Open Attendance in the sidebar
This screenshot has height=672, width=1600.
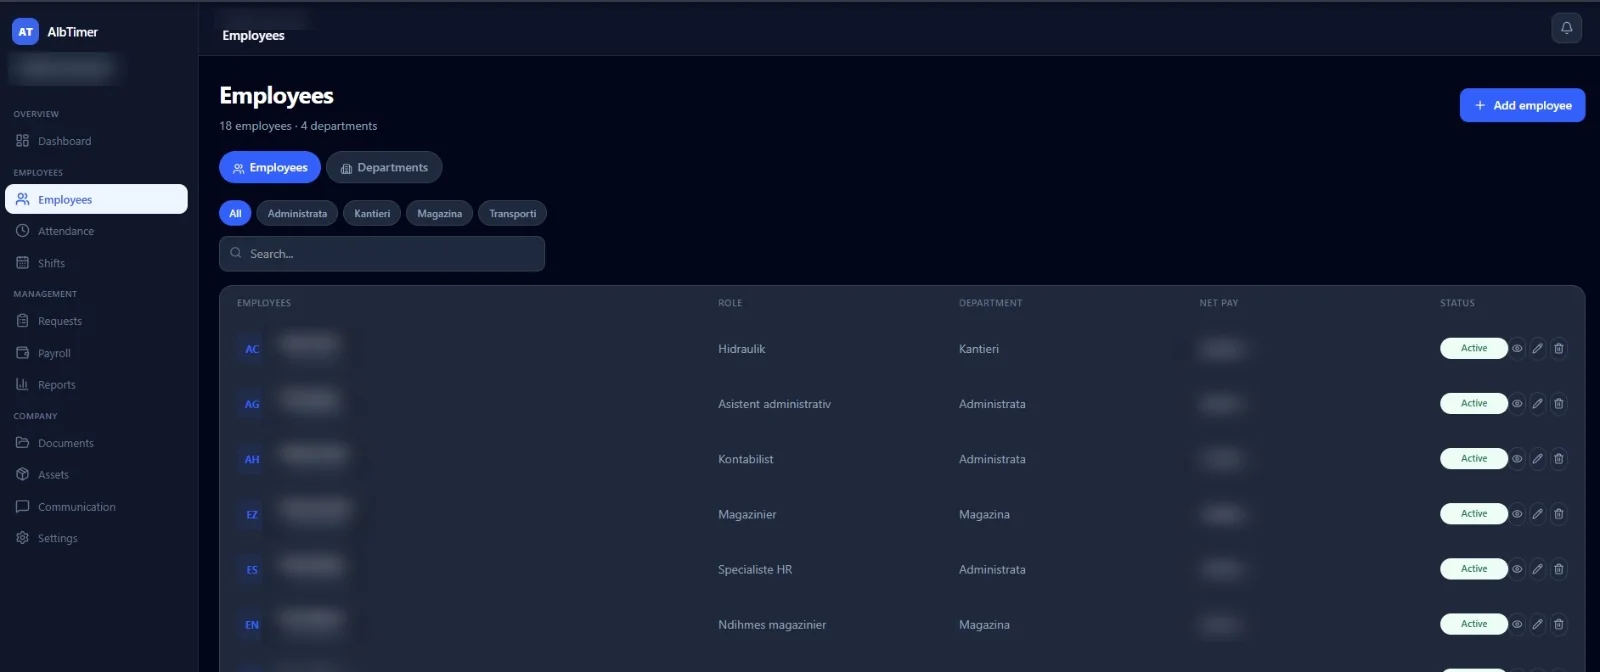click(96, 231)
